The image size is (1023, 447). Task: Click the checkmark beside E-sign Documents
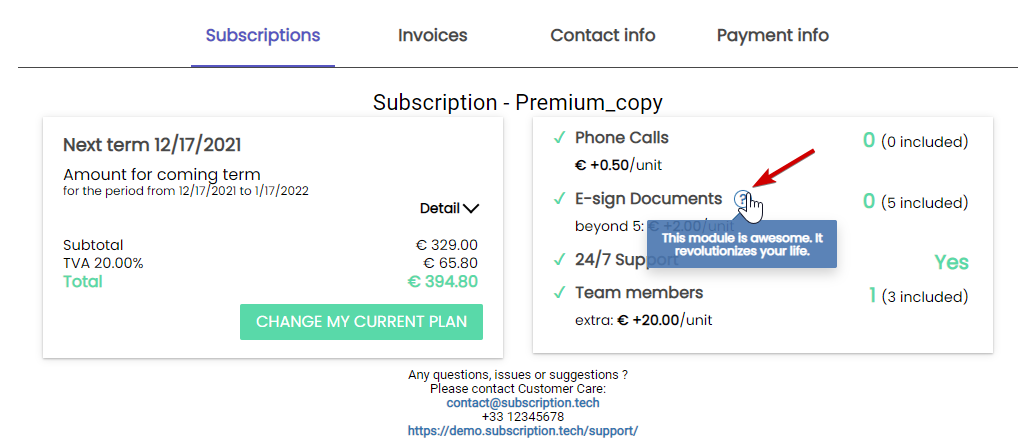[x=559, y=199]
